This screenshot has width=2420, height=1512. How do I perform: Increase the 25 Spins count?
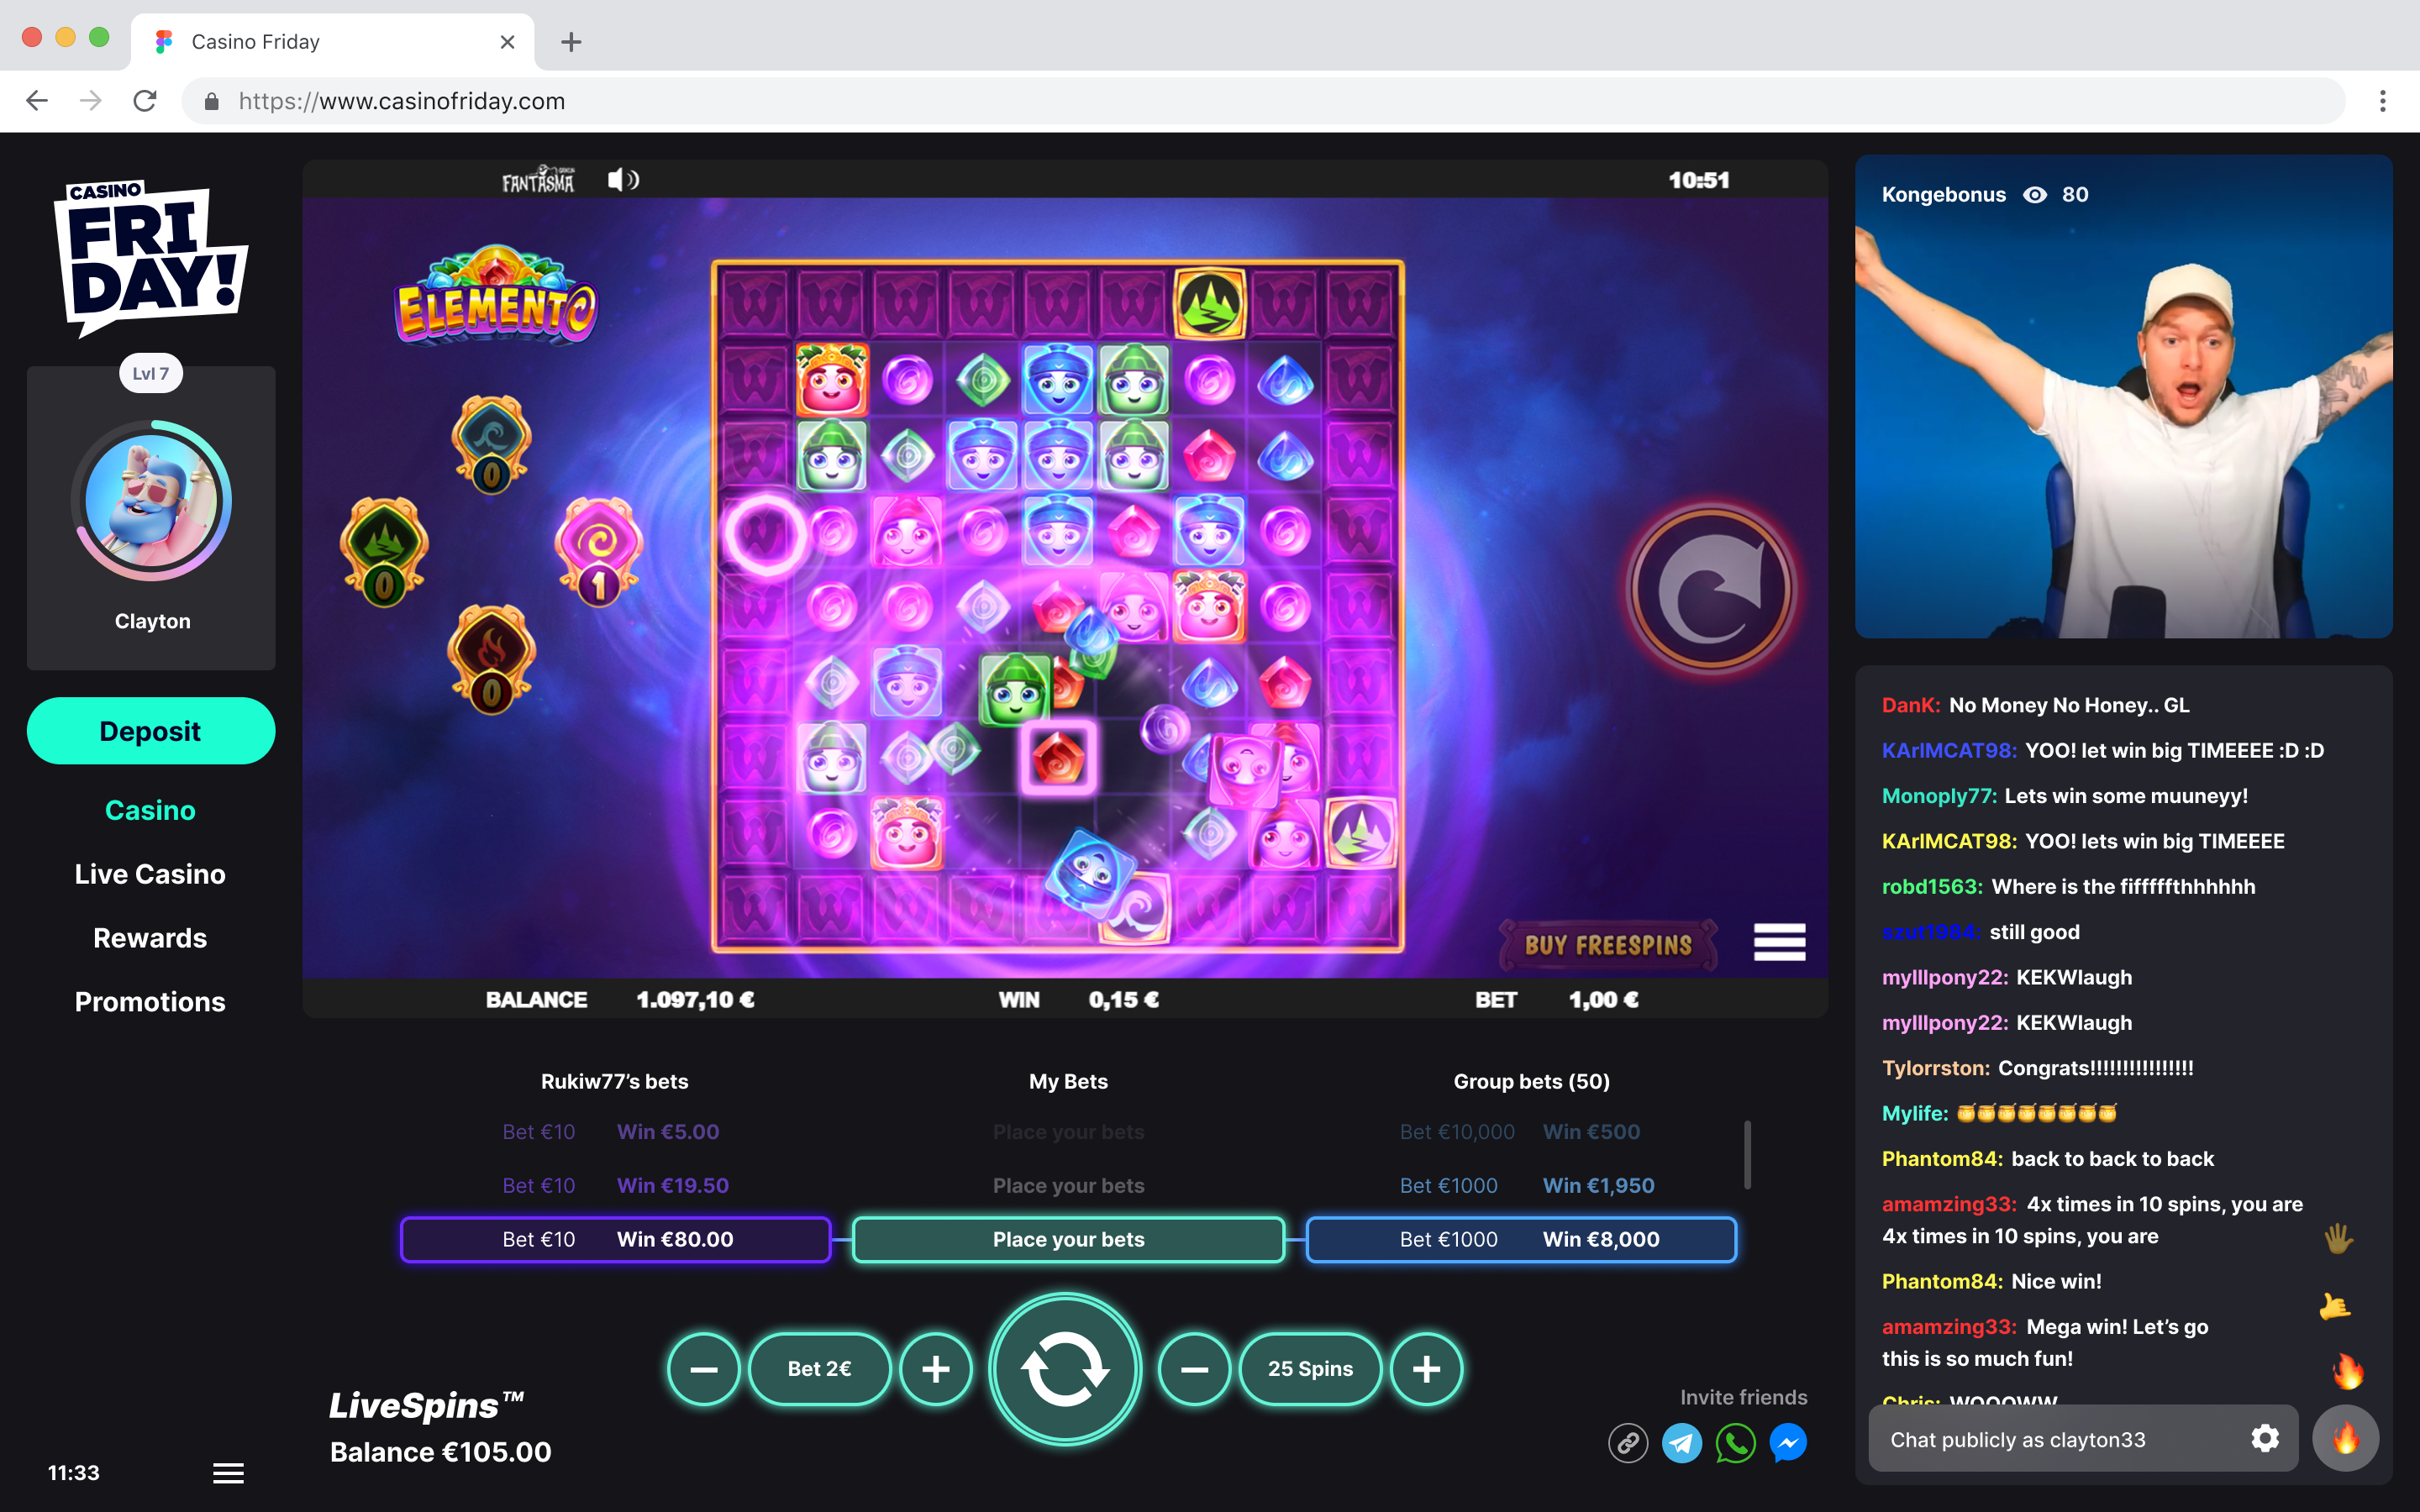(1426, 1369)
